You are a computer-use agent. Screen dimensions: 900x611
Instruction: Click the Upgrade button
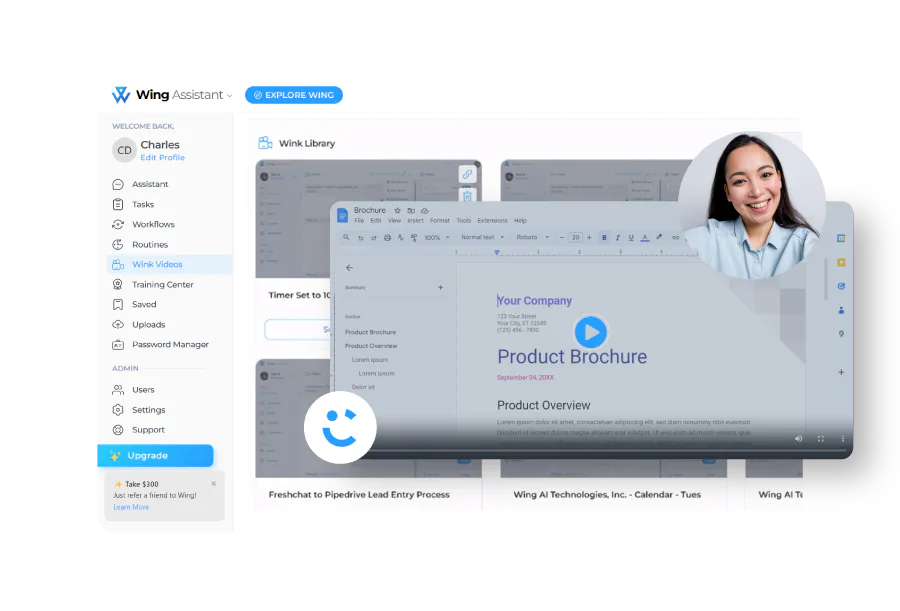tap(156, 455)
